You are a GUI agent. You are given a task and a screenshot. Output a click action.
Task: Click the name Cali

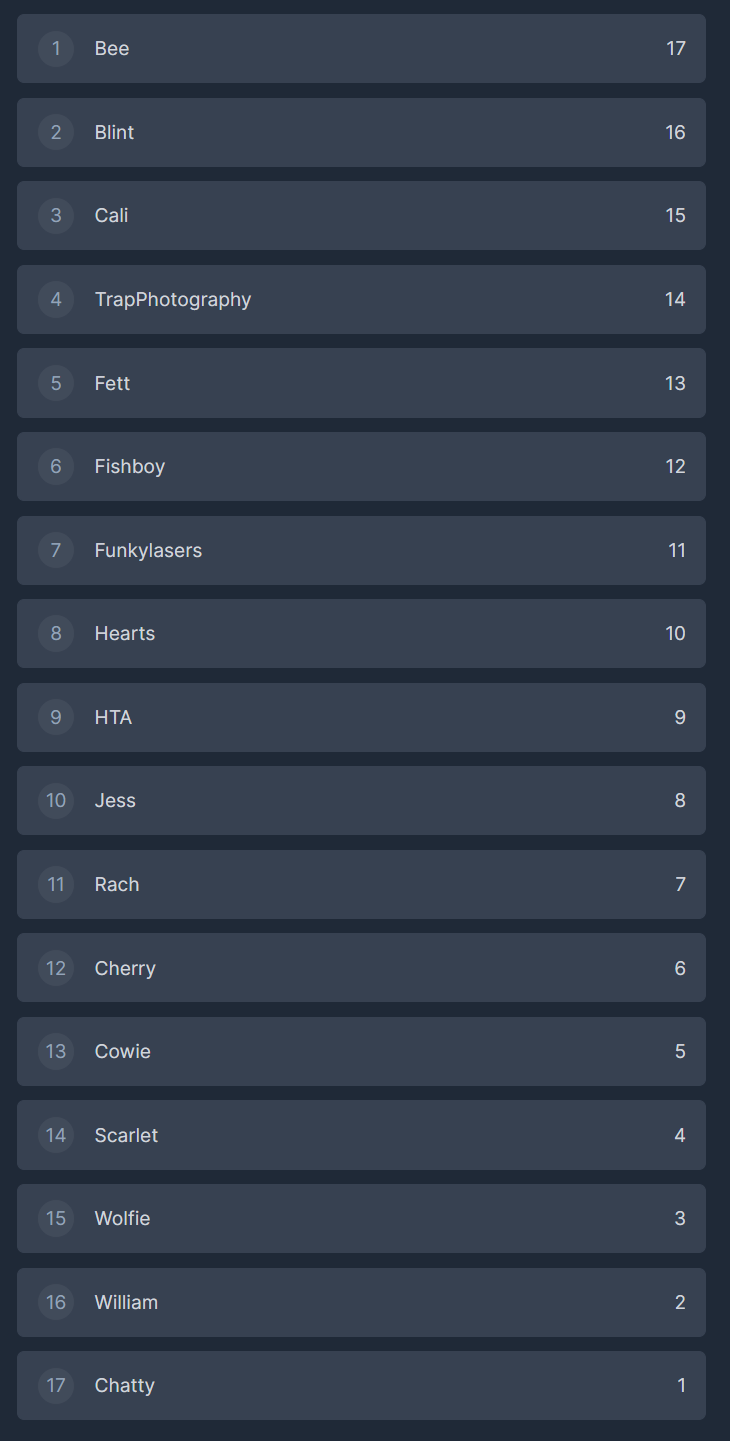pyautogui.click(x=112, y=215)
